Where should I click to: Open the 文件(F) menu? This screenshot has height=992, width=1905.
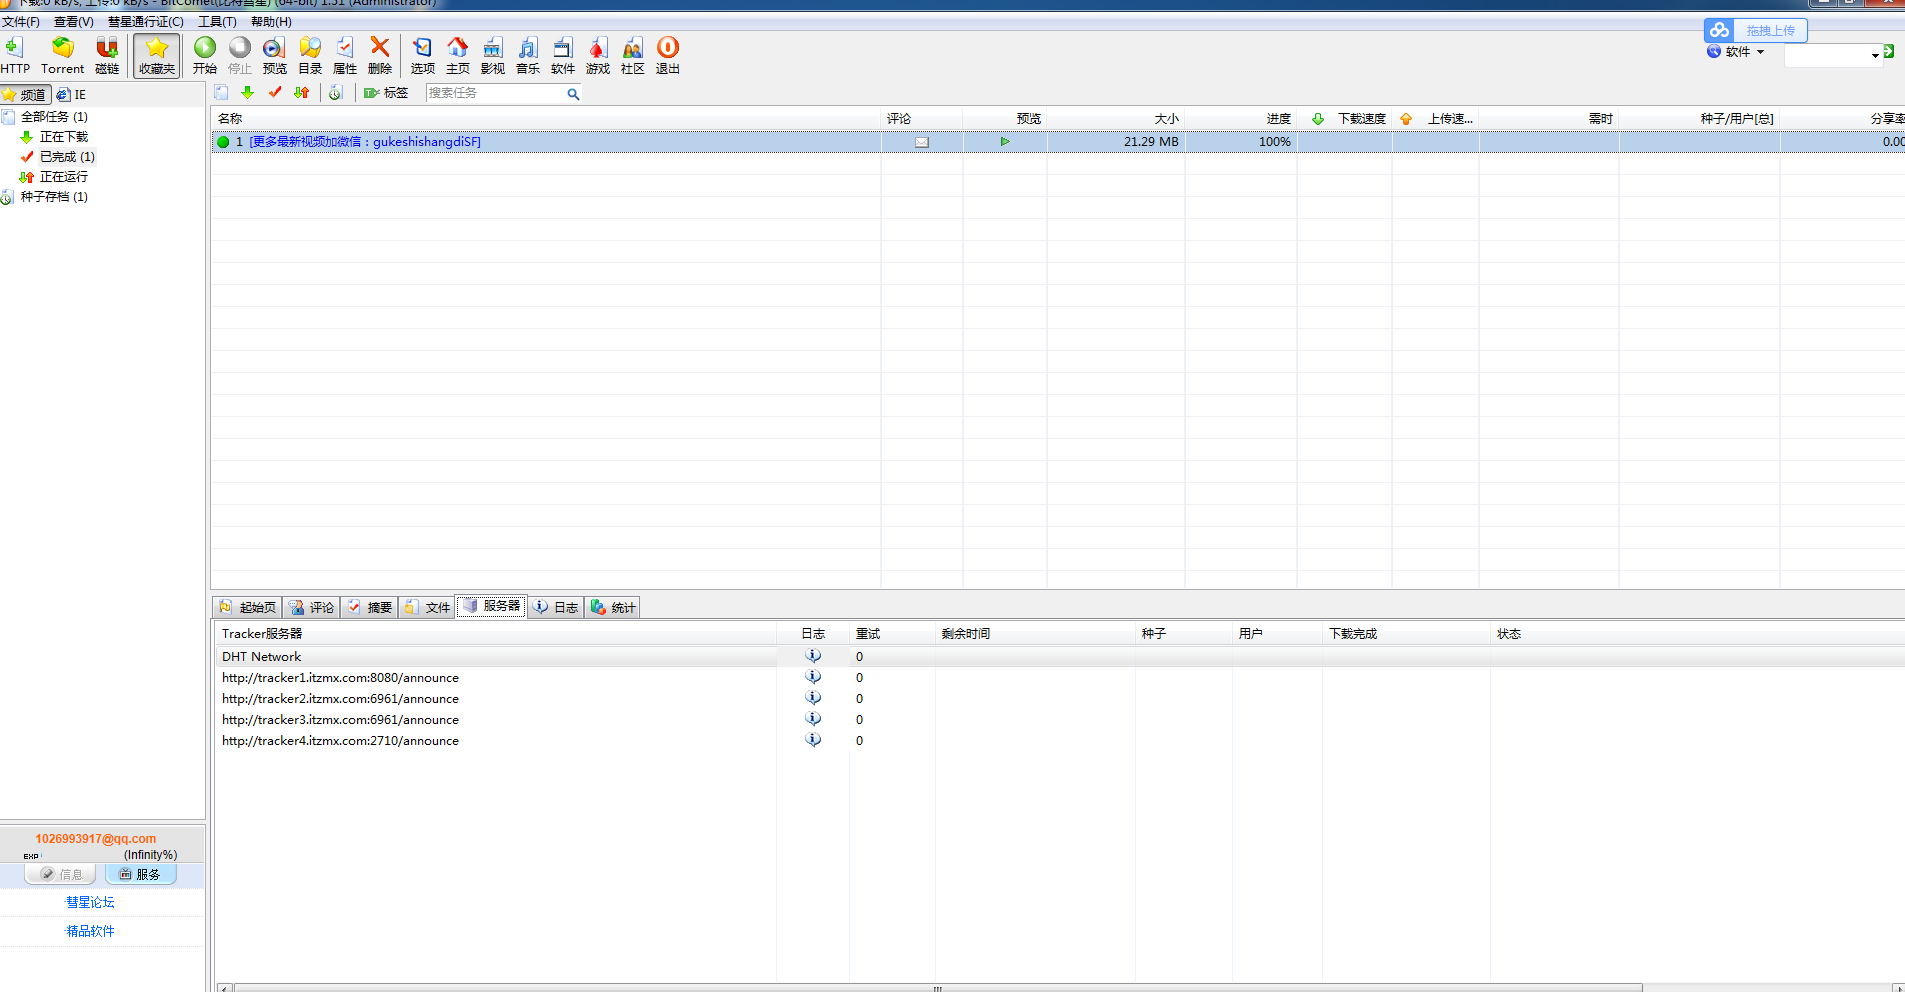[21, 22]
